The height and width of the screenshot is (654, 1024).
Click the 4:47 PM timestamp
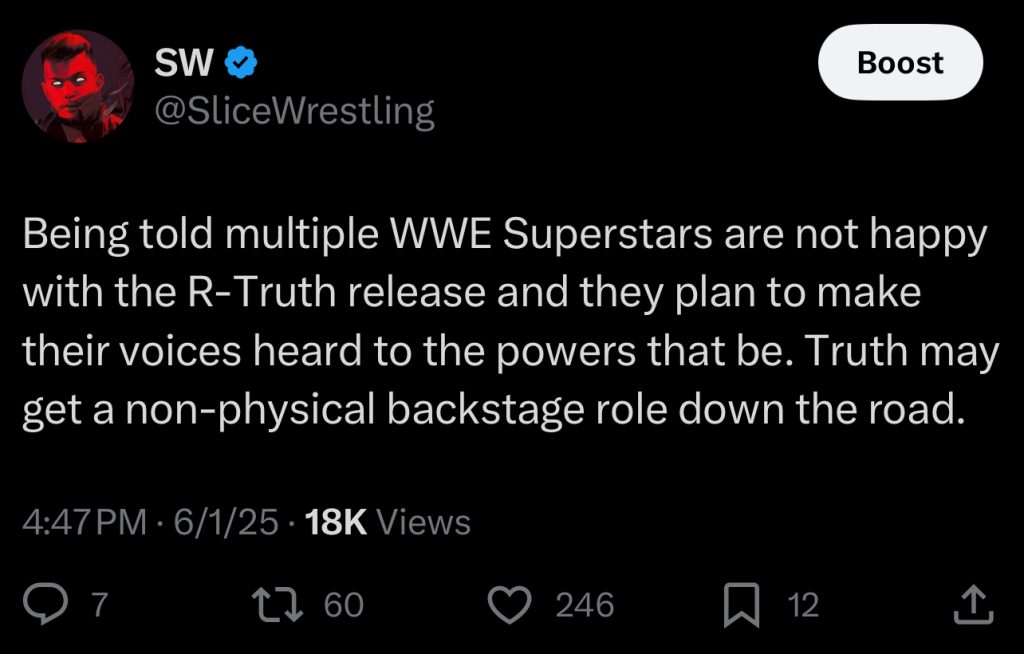tap(84, 522)
